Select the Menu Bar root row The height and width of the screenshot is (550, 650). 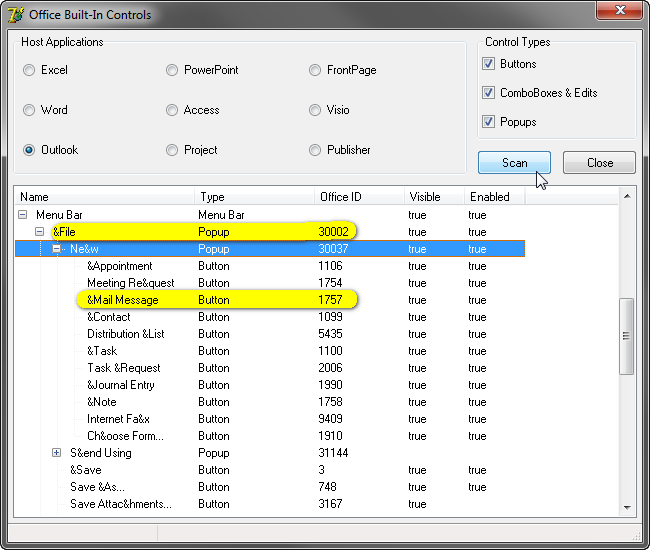click(x=270, y=215)
